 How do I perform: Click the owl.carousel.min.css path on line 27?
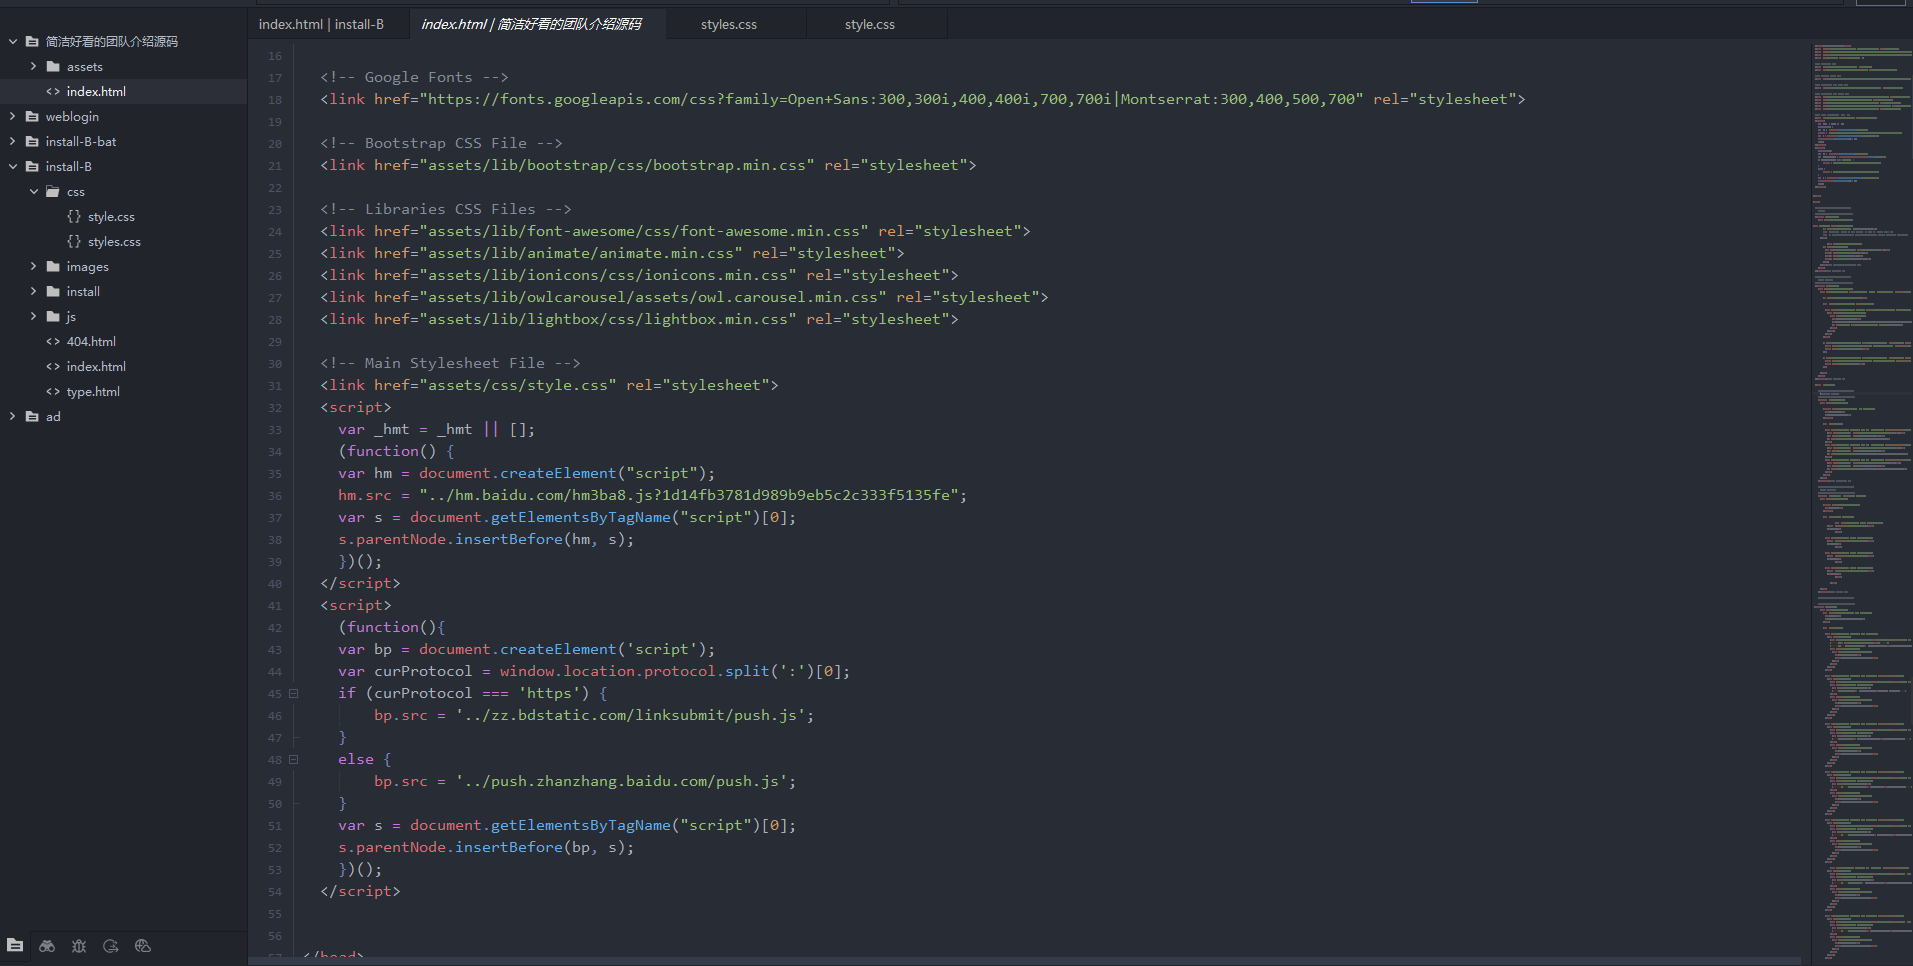(653, 297)
